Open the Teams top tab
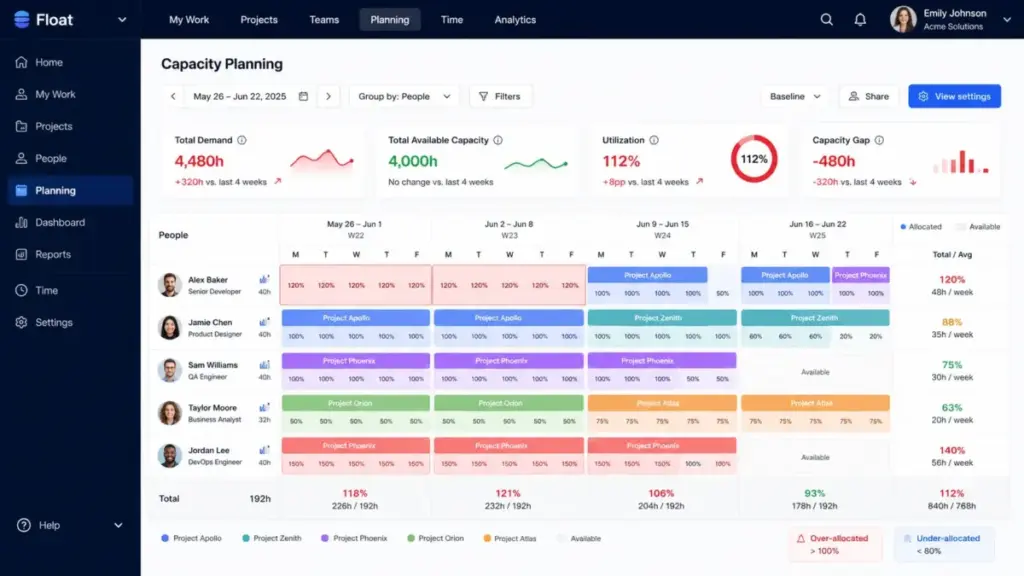1024x576 pixels. 324,20
